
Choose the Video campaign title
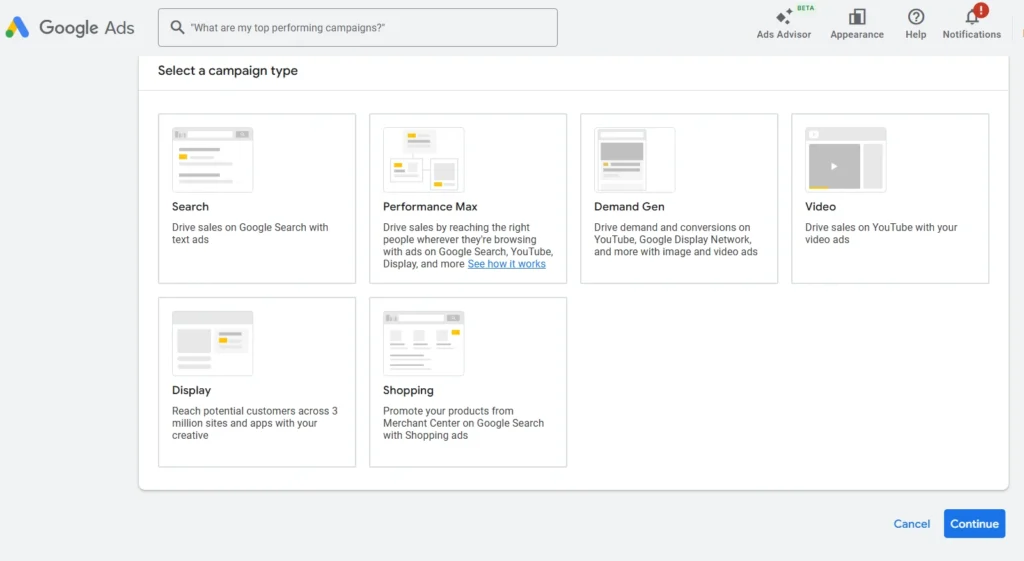(820, 206)
